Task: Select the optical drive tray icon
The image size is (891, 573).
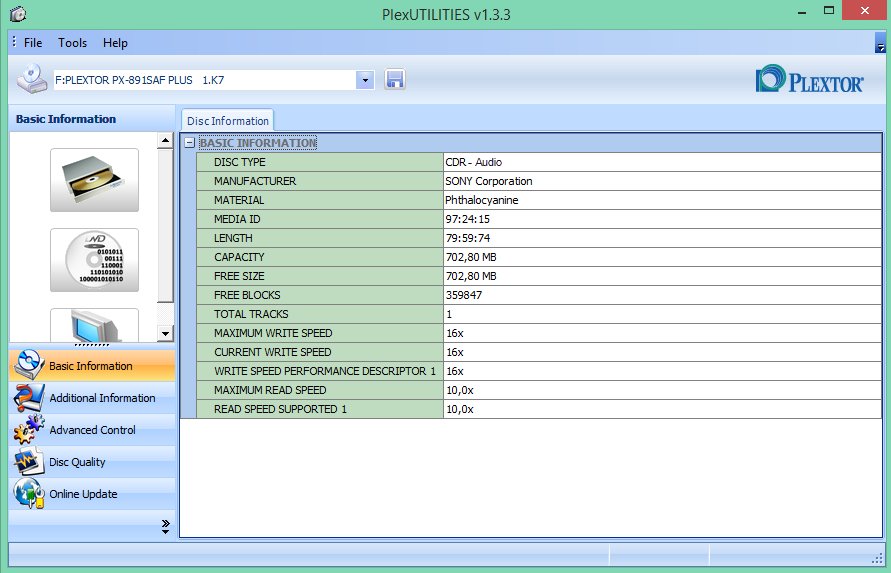Action: click(94, 179)
